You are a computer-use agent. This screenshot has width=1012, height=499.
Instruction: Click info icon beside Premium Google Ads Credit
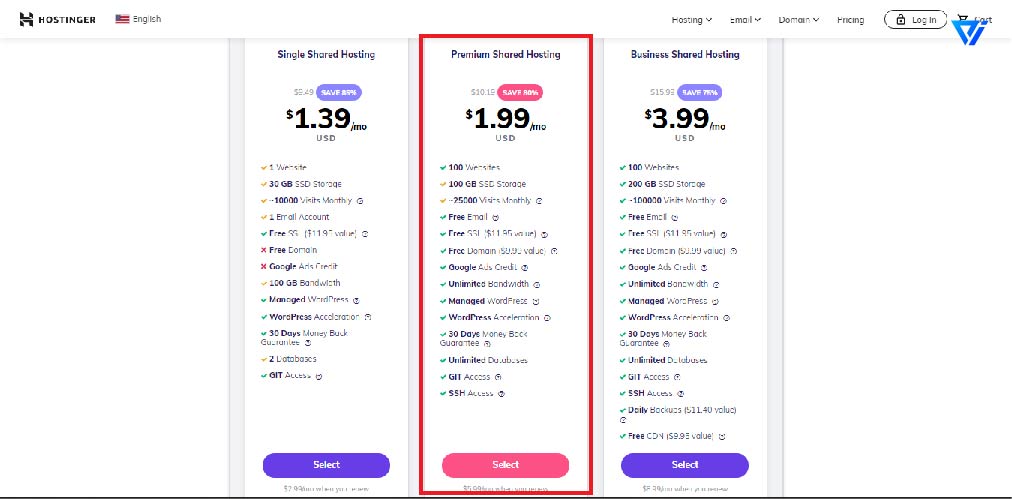(x=525, y=267)
